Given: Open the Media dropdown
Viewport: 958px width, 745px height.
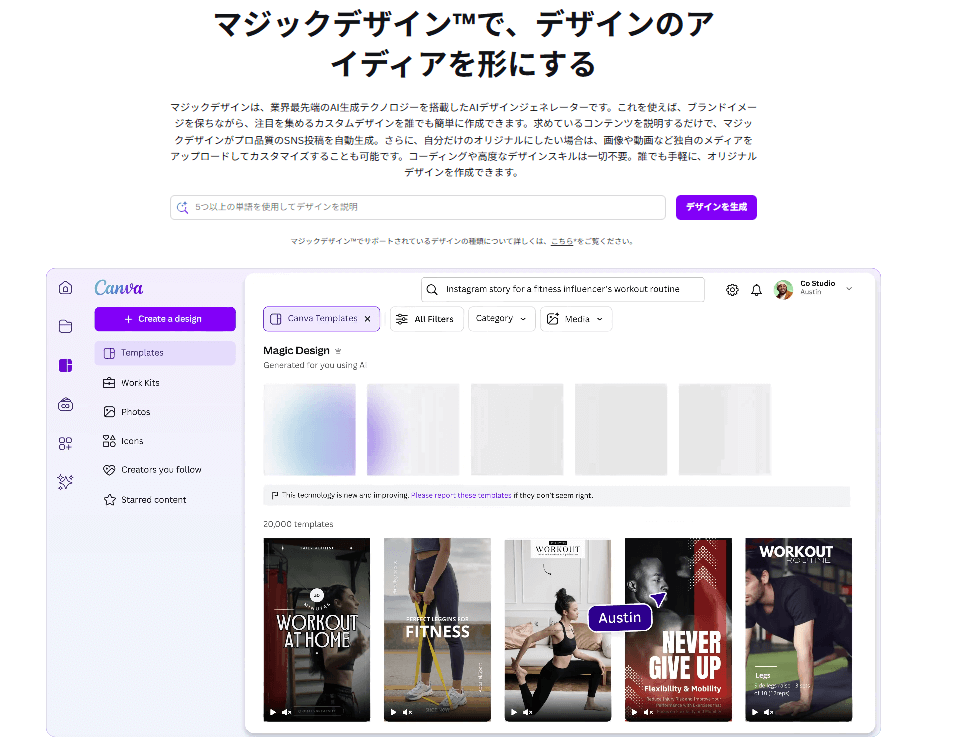Looking at the screenshot, I should (576, 319).
